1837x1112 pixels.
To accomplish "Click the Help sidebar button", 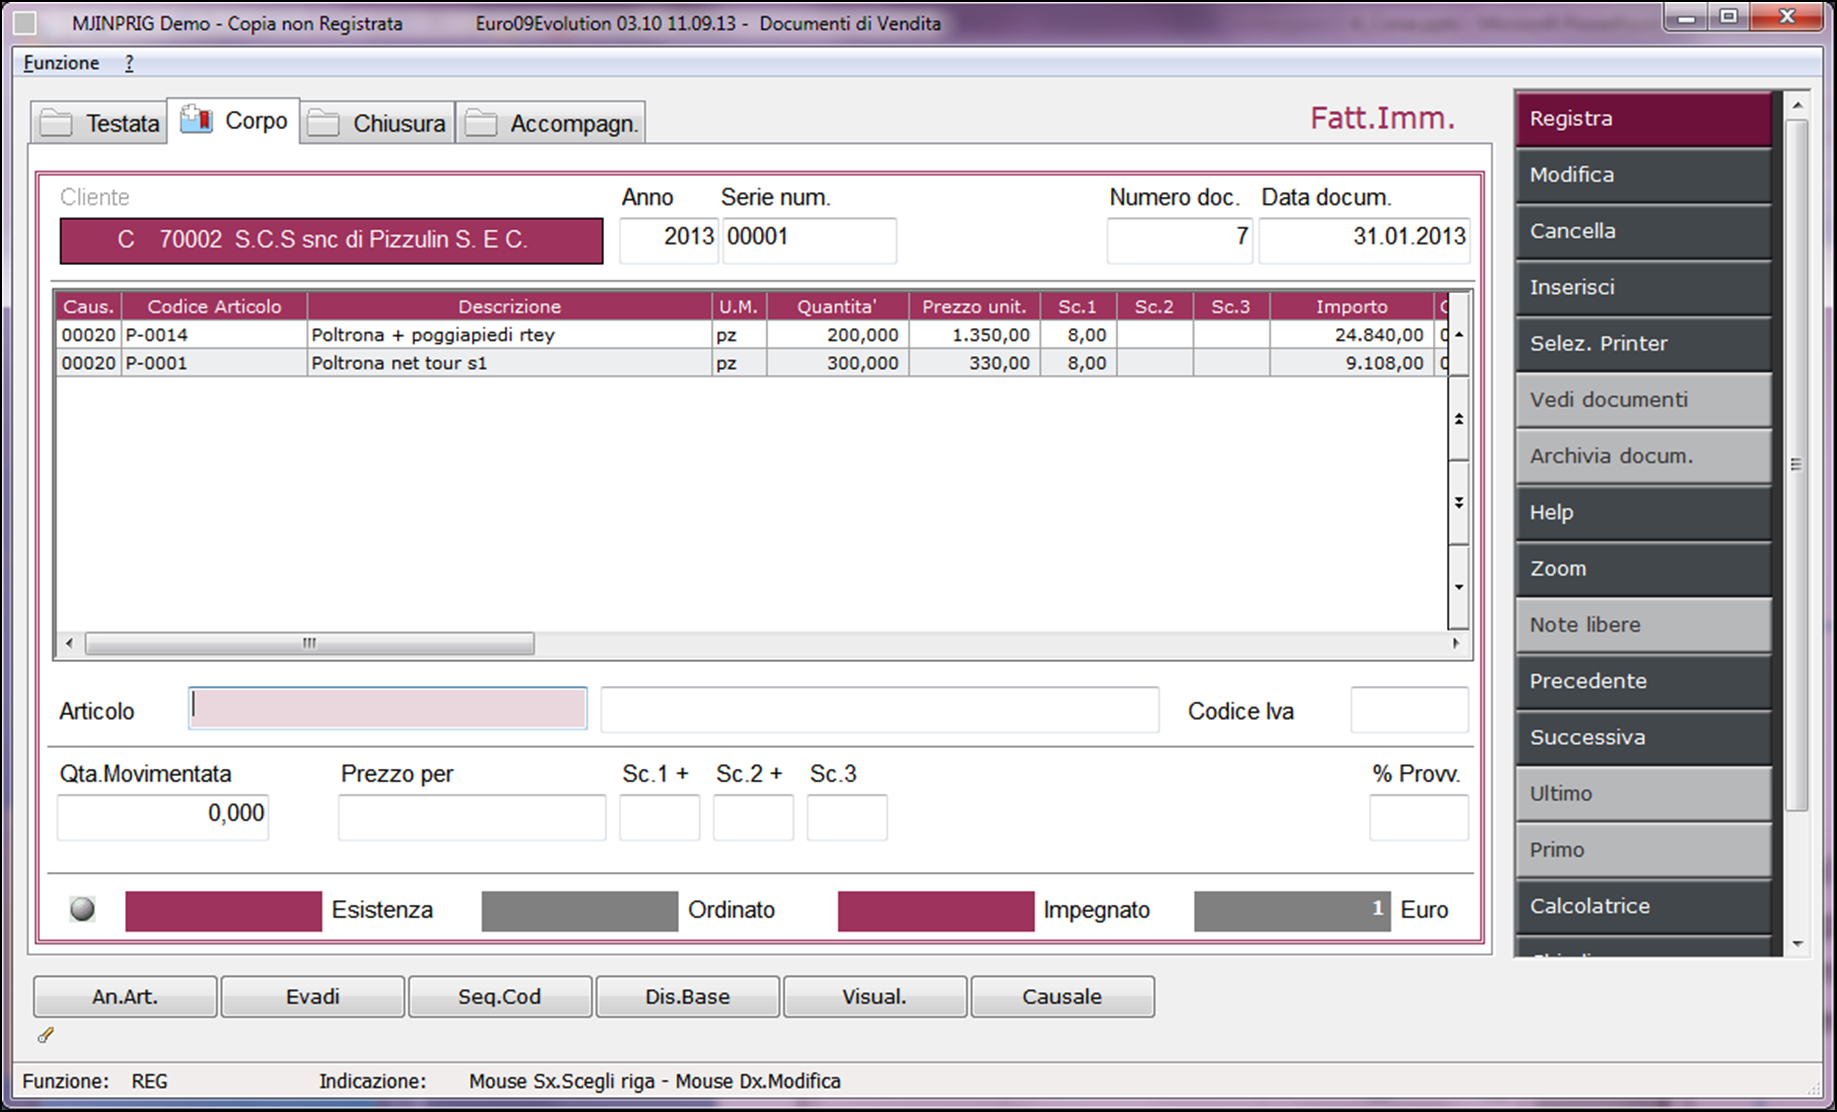I will pos(1643,512).
